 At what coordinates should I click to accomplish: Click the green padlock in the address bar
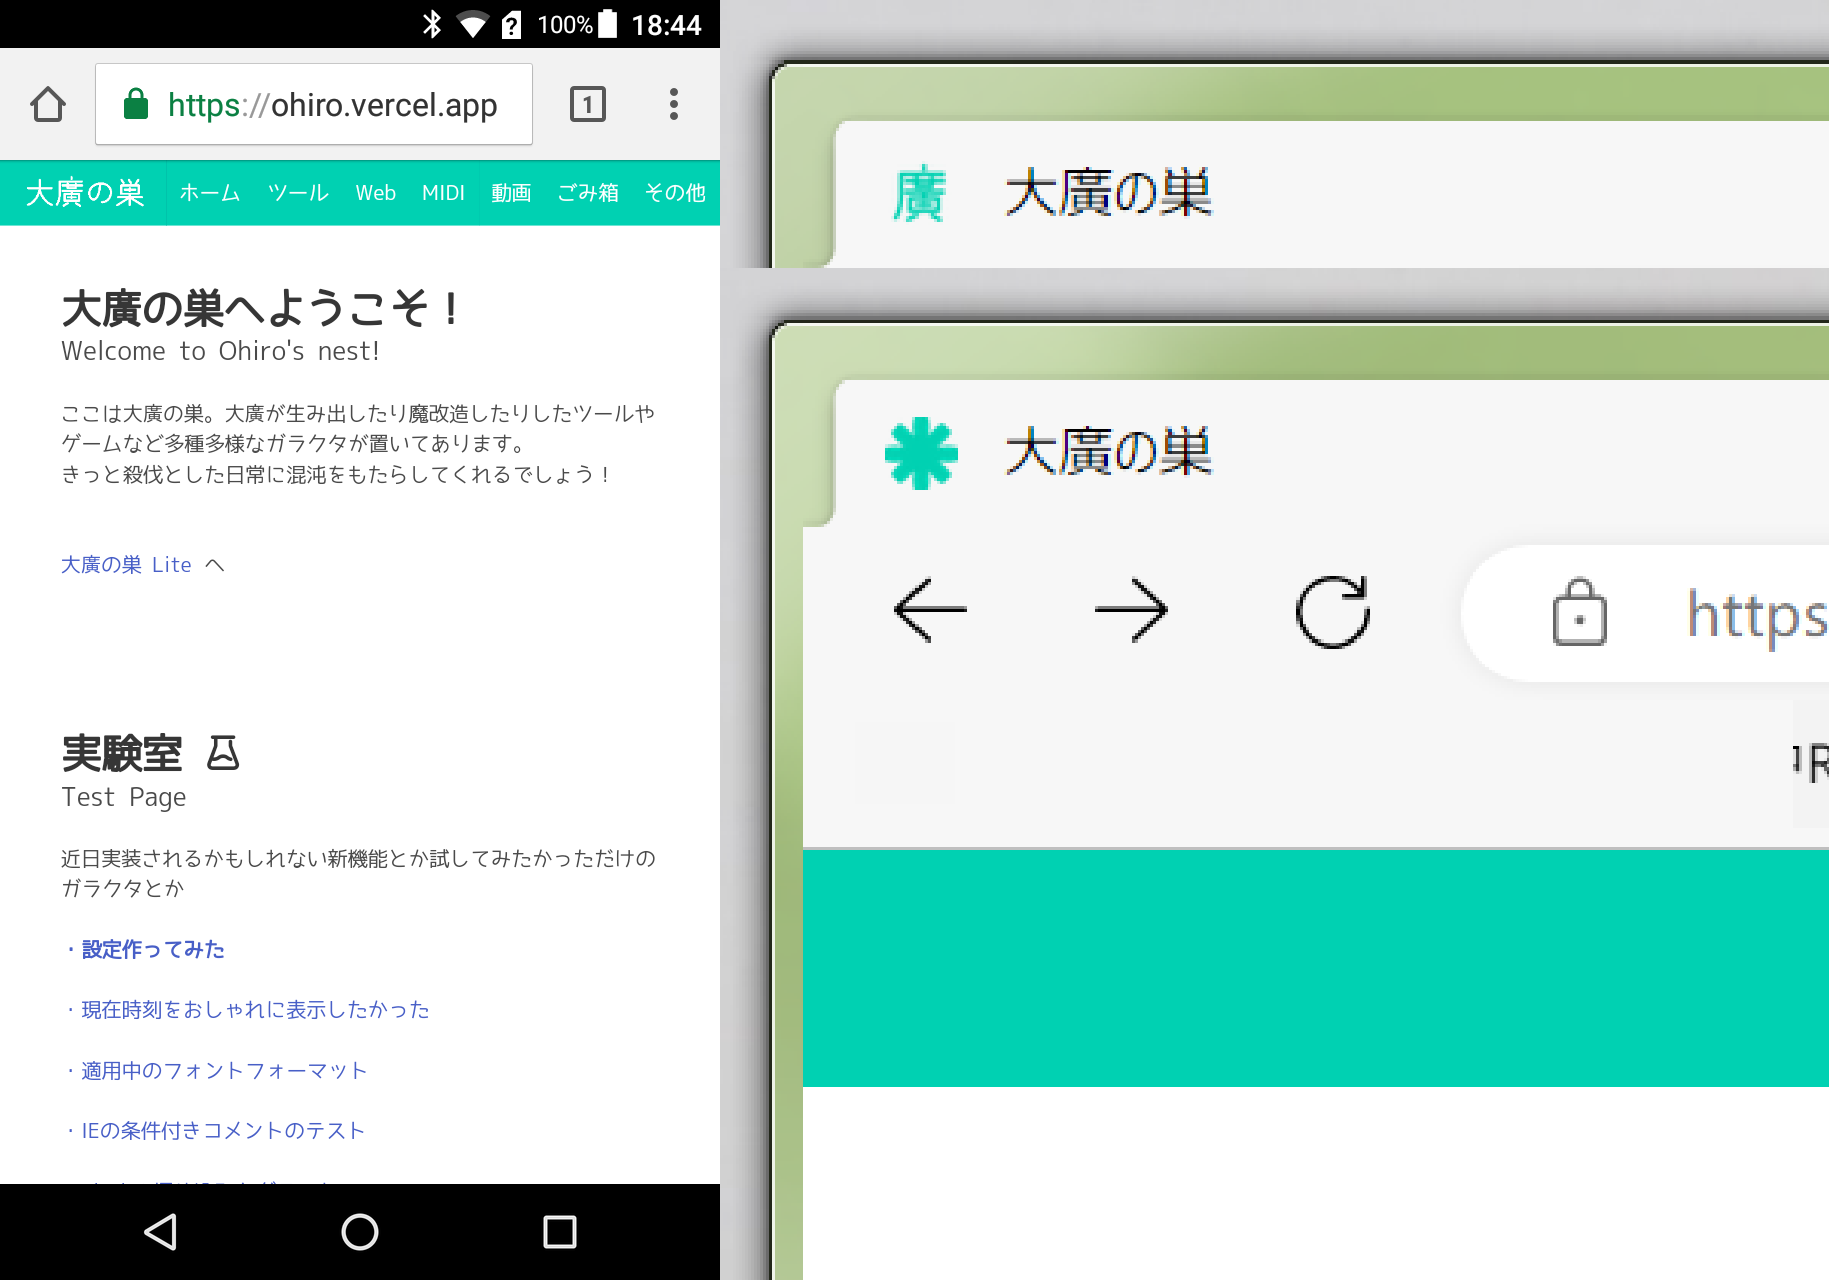[136, 104]
